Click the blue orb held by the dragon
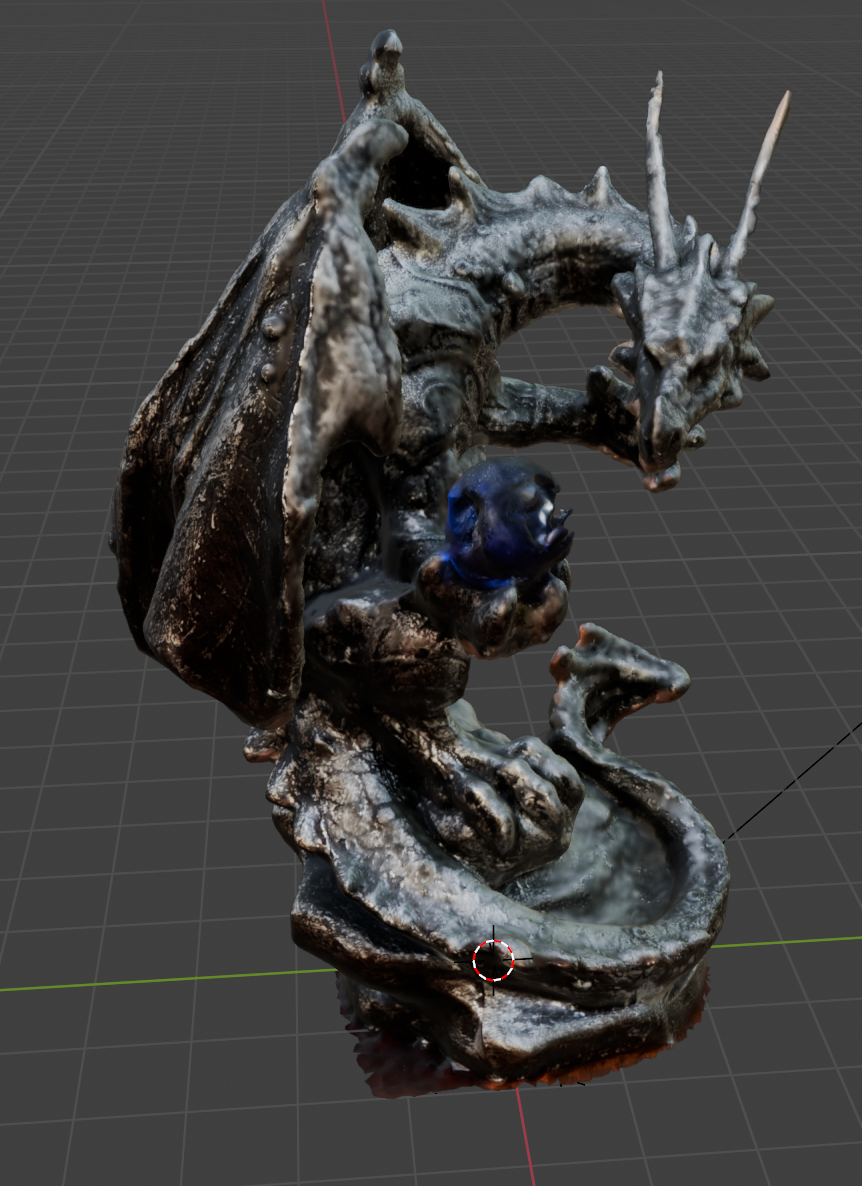Screen dimensions: 862x1186 pyautogui.click(x=508, y=523)
